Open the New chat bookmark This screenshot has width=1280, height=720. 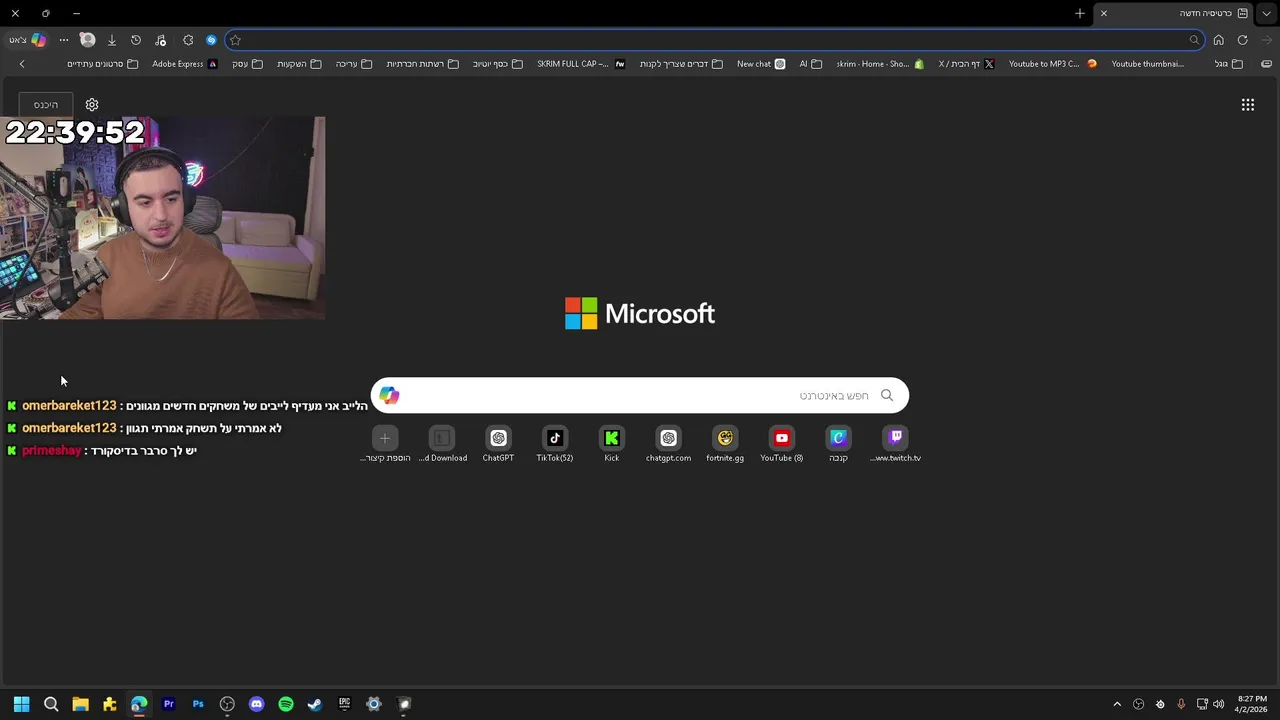pos(760,64)
